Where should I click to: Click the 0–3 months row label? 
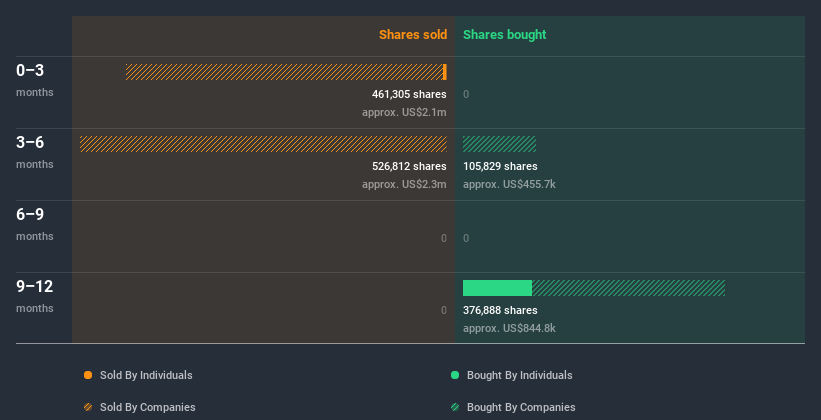pyautogui.click(x=35, y=80)
